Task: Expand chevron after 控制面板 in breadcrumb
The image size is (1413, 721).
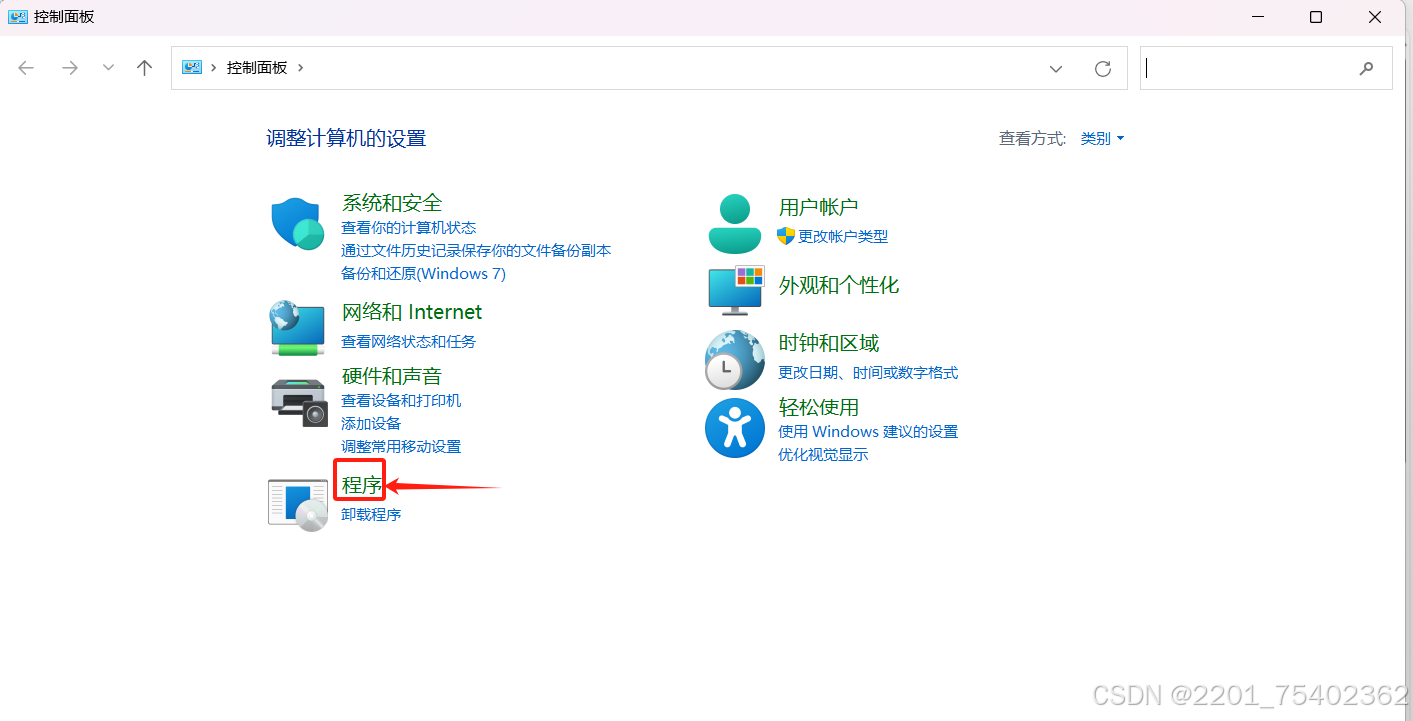Action: [x=300, y=68]
